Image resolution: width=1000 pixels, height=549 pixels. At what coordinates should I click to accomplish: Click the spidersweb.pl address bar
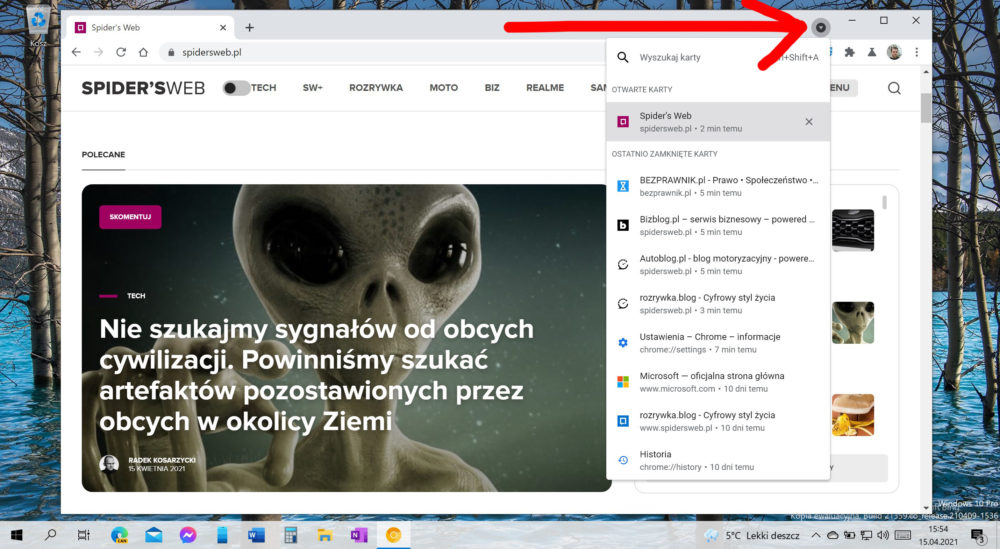(383, 52)
